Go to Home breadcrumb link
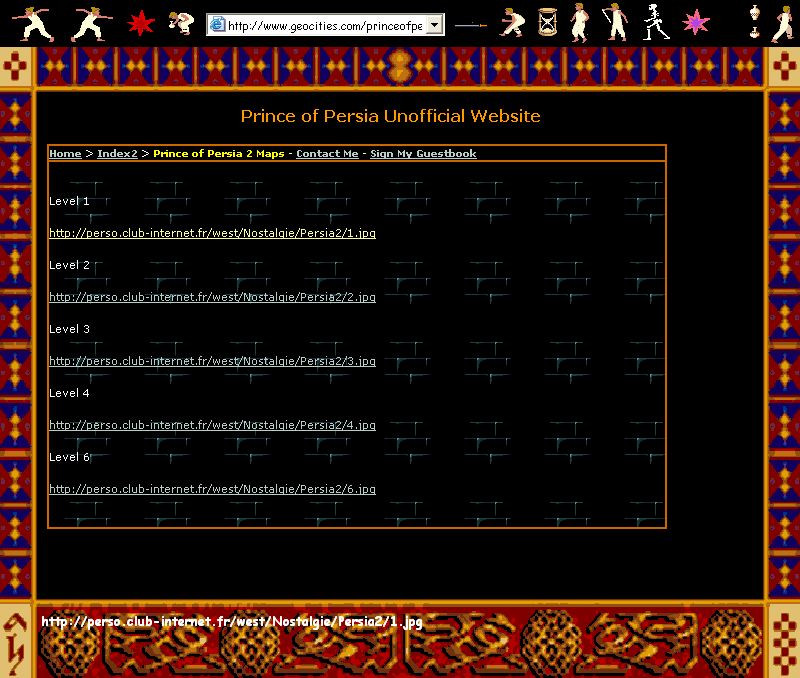This screenshot has height=678, width=800. pyautogui.click(x=65, y=154)
